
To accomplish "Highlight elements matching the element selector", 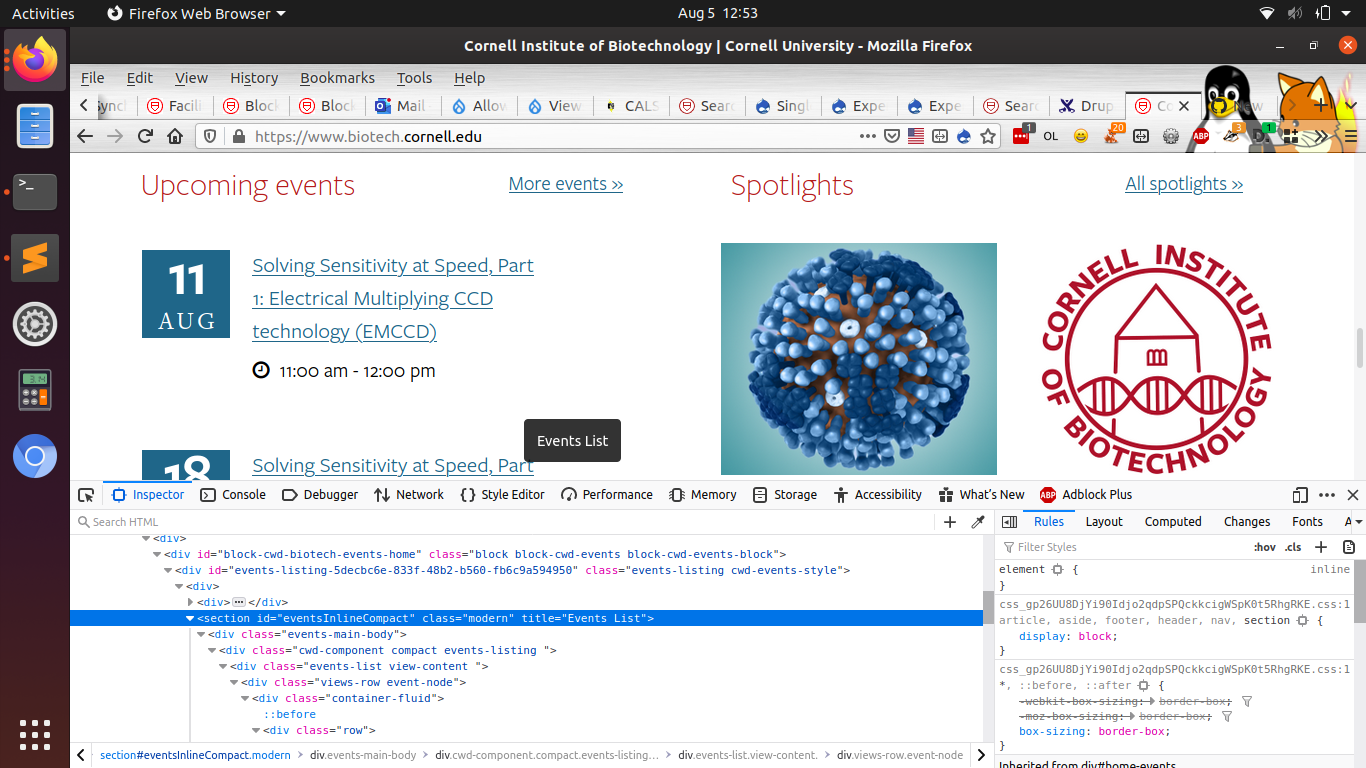I will click(x=1057, y=569).
